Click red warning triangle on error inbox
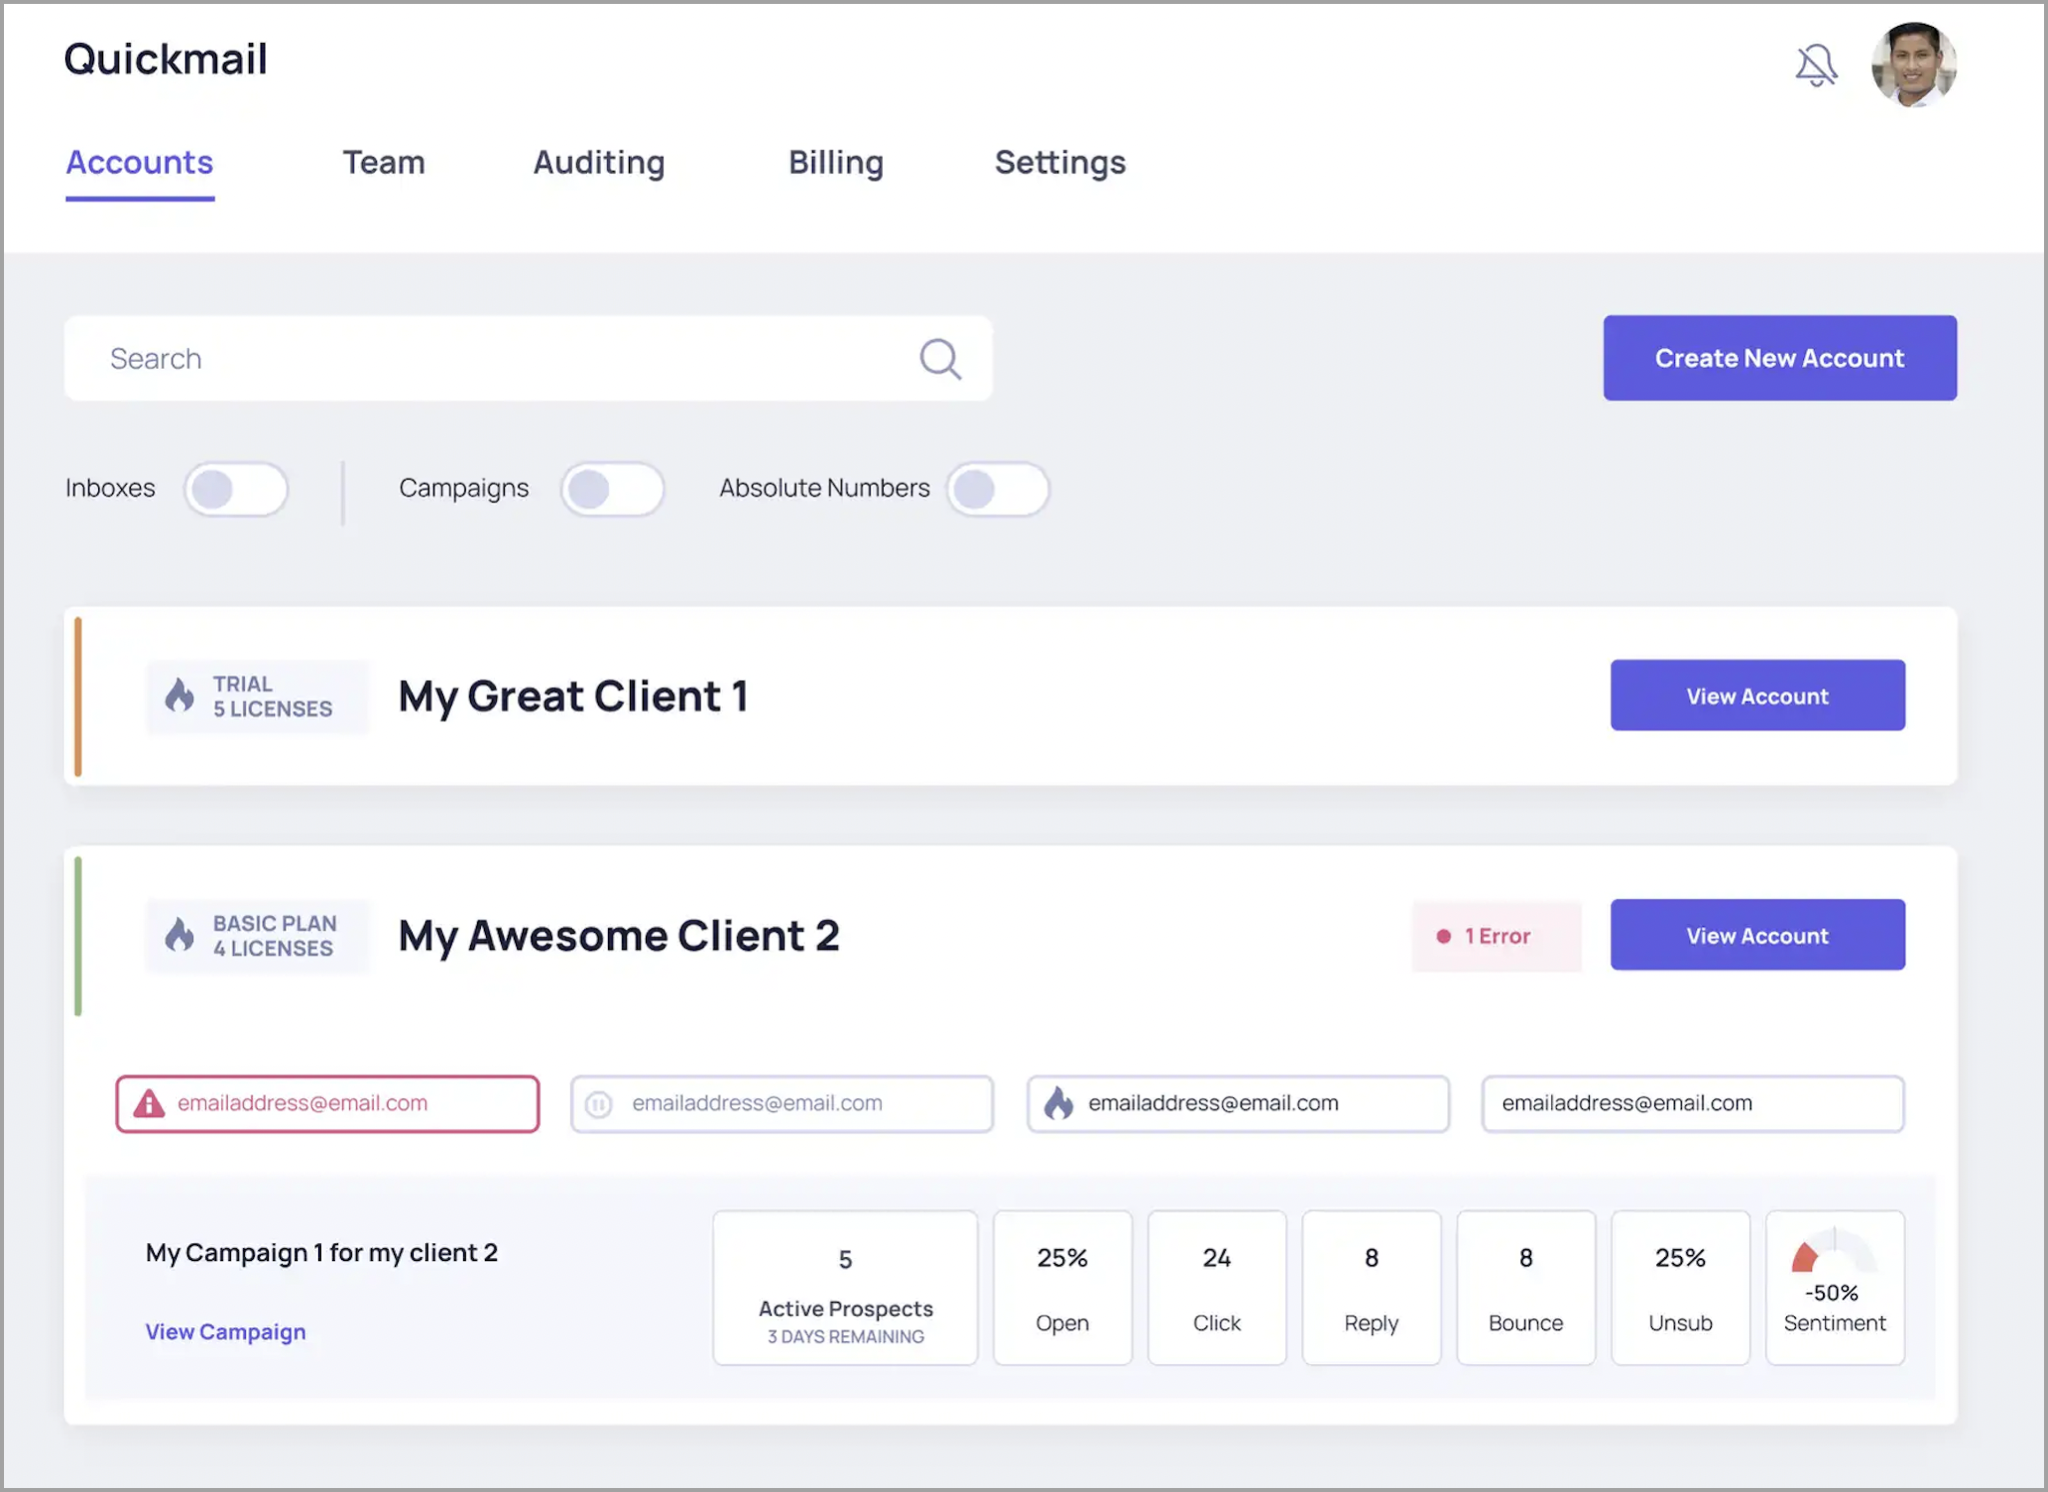 149,1103
